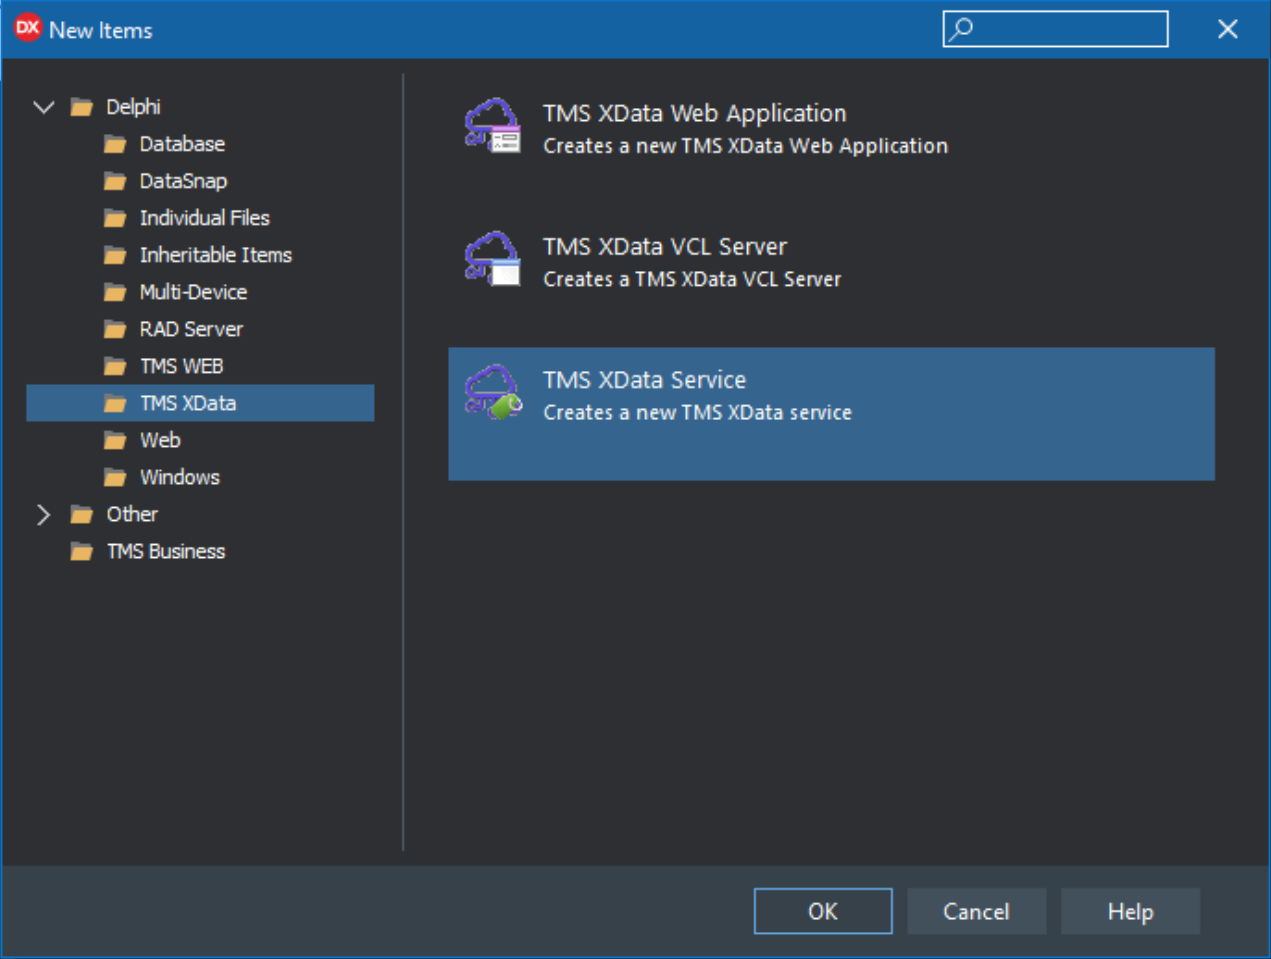Image resolution: width=1271 pixels, height=959 pixels.
Task: Select TMS XData VCL Server title
Action: coord(665,246)
